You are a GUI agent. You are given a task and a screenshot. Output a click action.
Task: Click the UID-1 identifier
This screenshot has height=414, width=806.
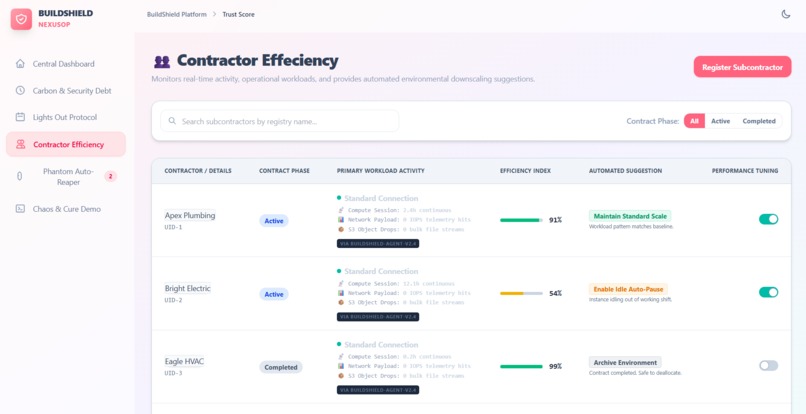(173, 227)
